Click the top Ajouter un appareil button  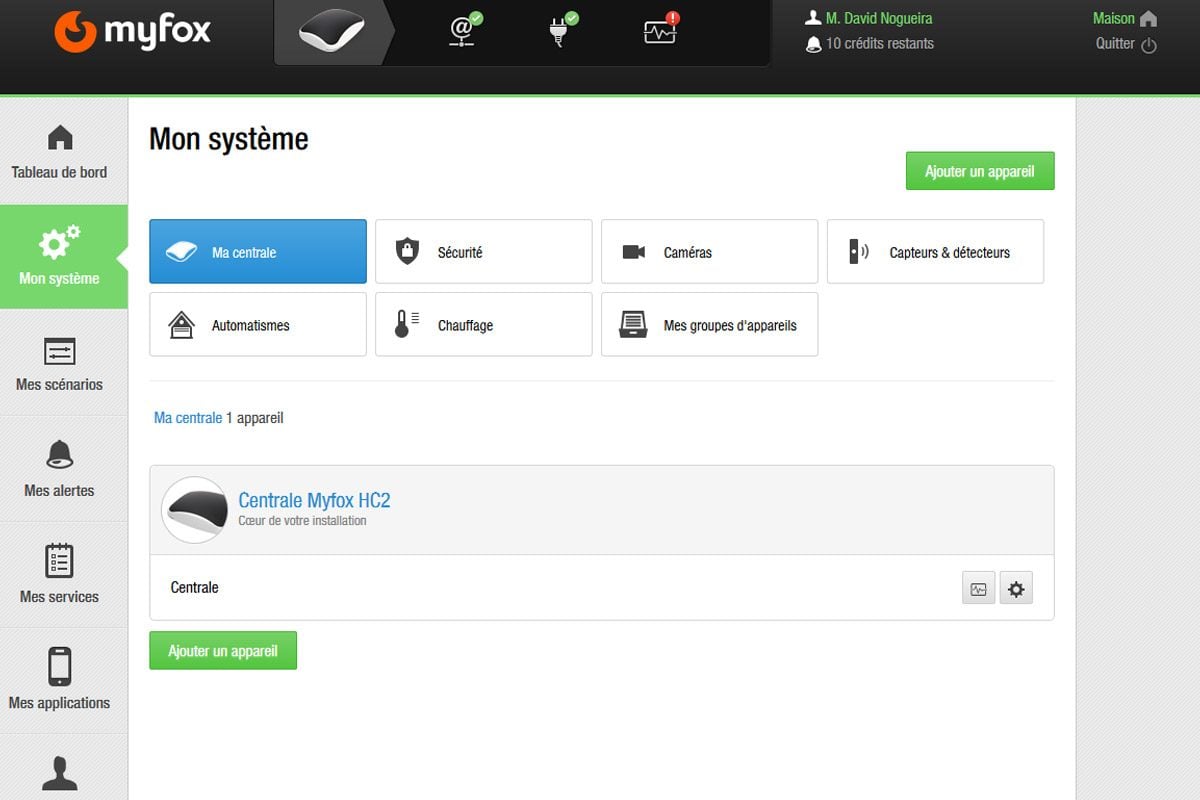click(980, 171)
